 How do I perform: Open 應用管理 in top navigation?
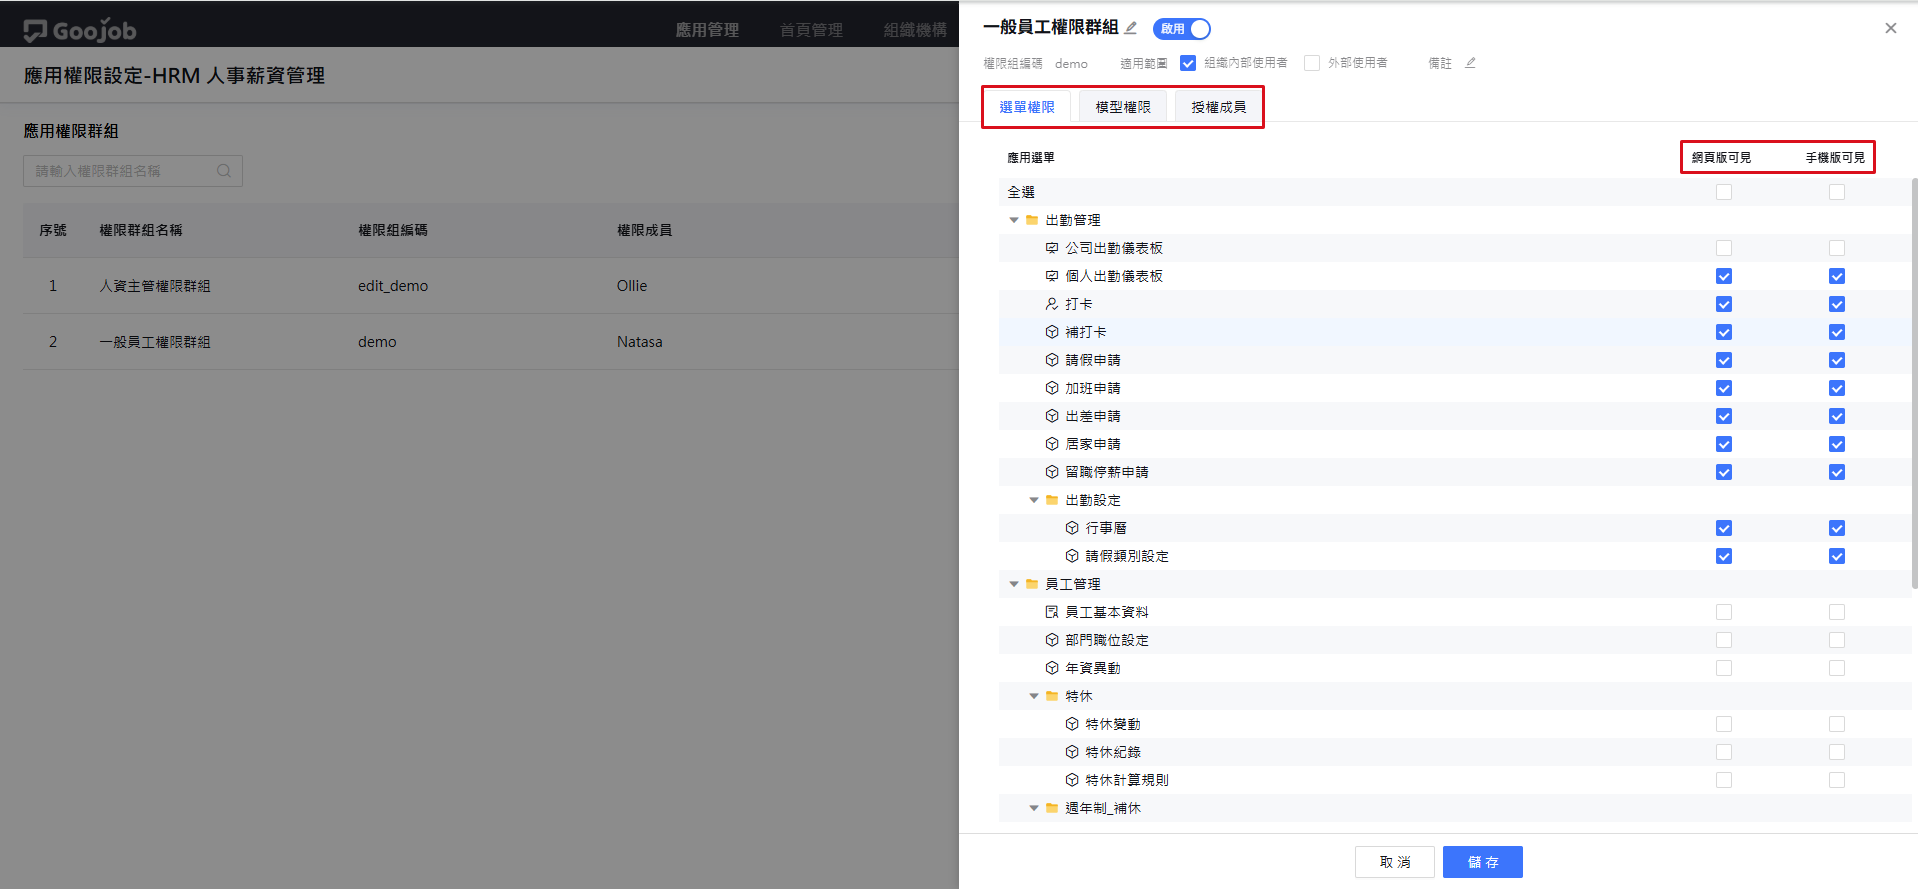click(x=707, y=30)
